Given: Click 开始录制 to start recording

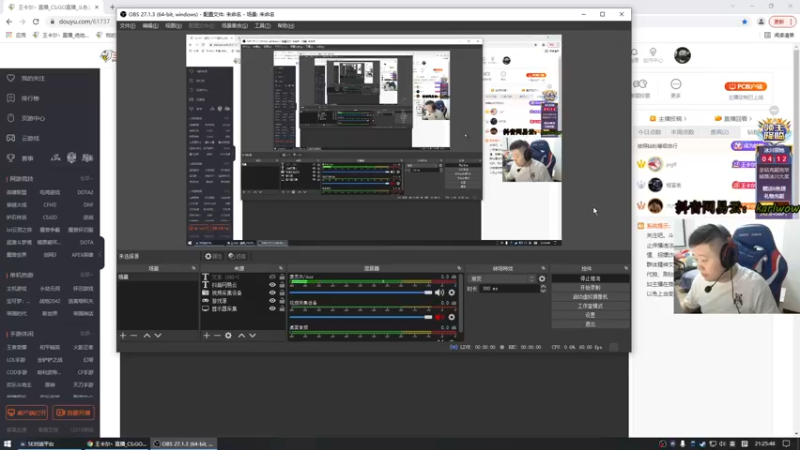Looking at the screenshot, I should 590,288.
